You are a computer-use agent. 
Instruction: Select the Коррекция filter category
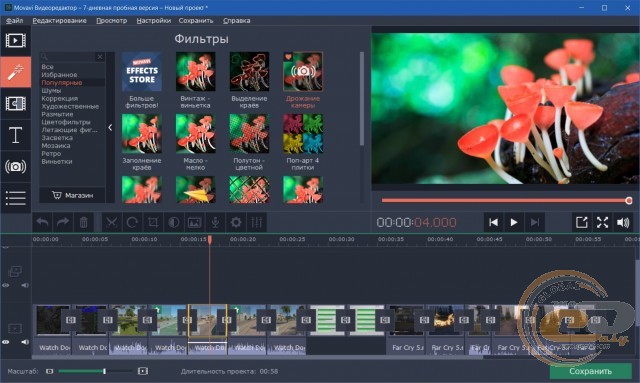[x=60, y=98]
